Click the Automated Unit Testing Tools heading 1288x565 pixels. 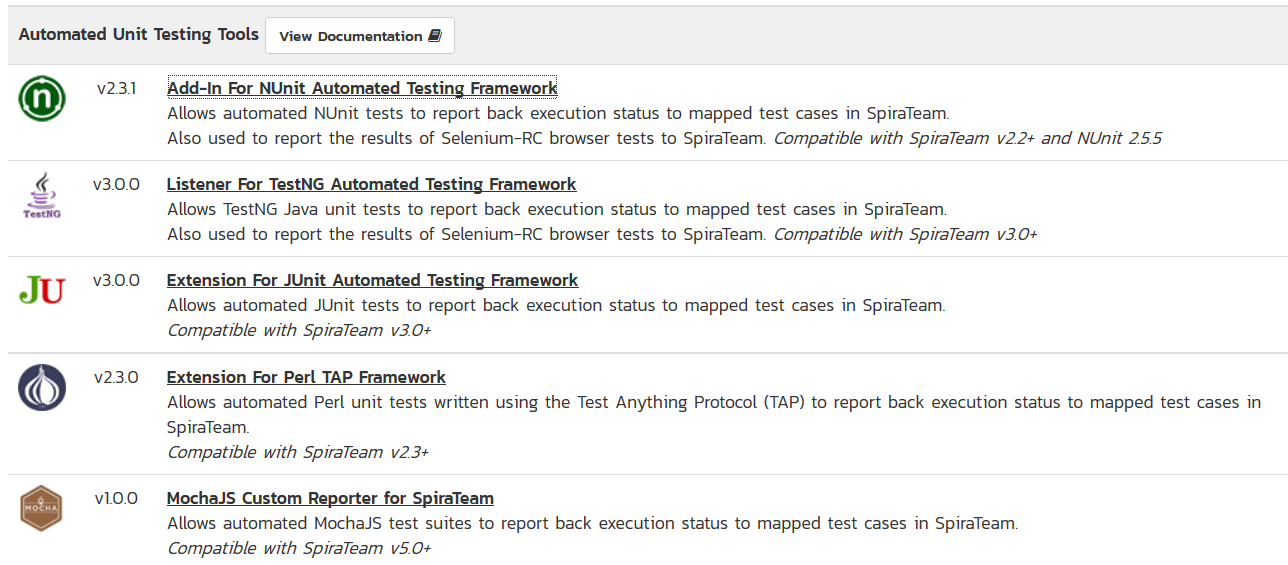coord(139,35)
